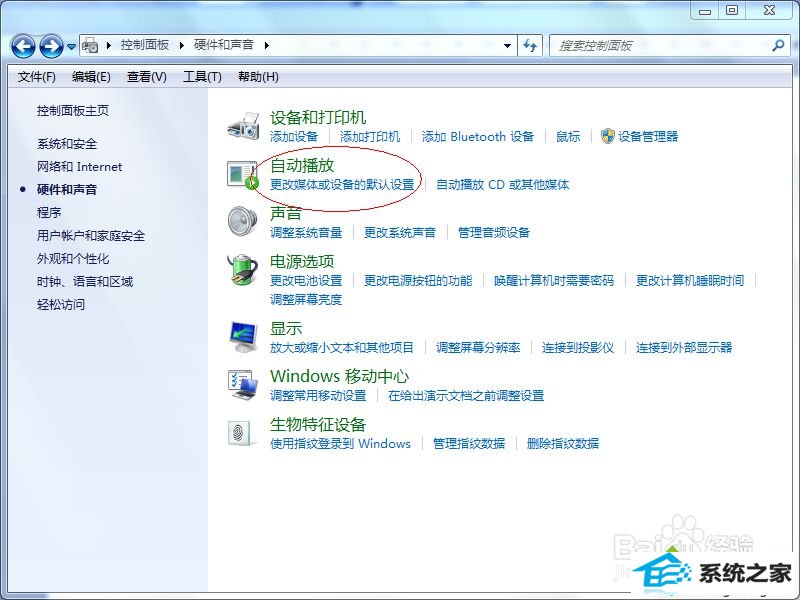
Task: Click 连接到投影仪 link
Action: click(578, 348)
